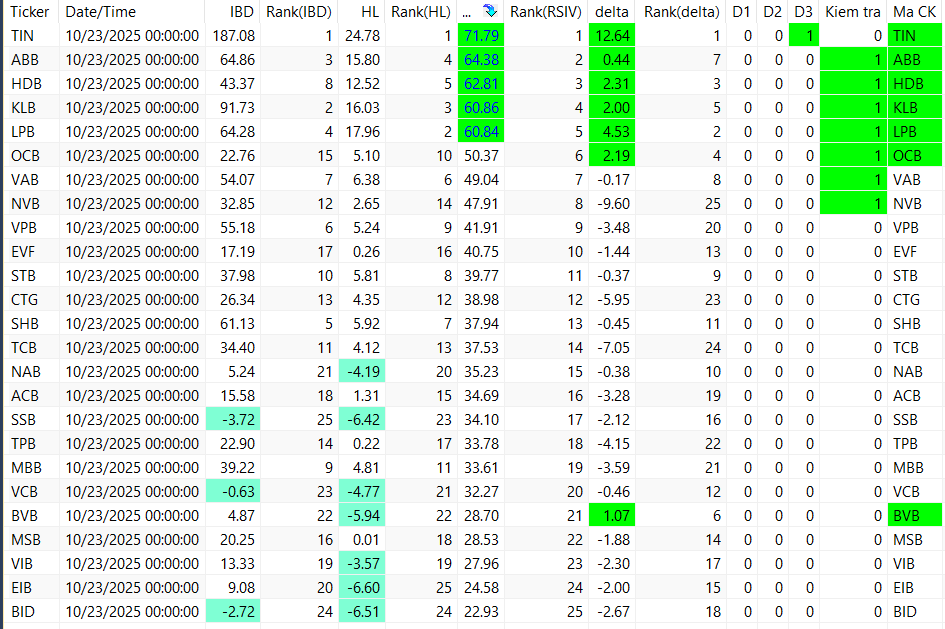The width and height of the screenshot is (945, 629).
Task: Click the IBD value 91.73
Action: click(x=237, y=108)
